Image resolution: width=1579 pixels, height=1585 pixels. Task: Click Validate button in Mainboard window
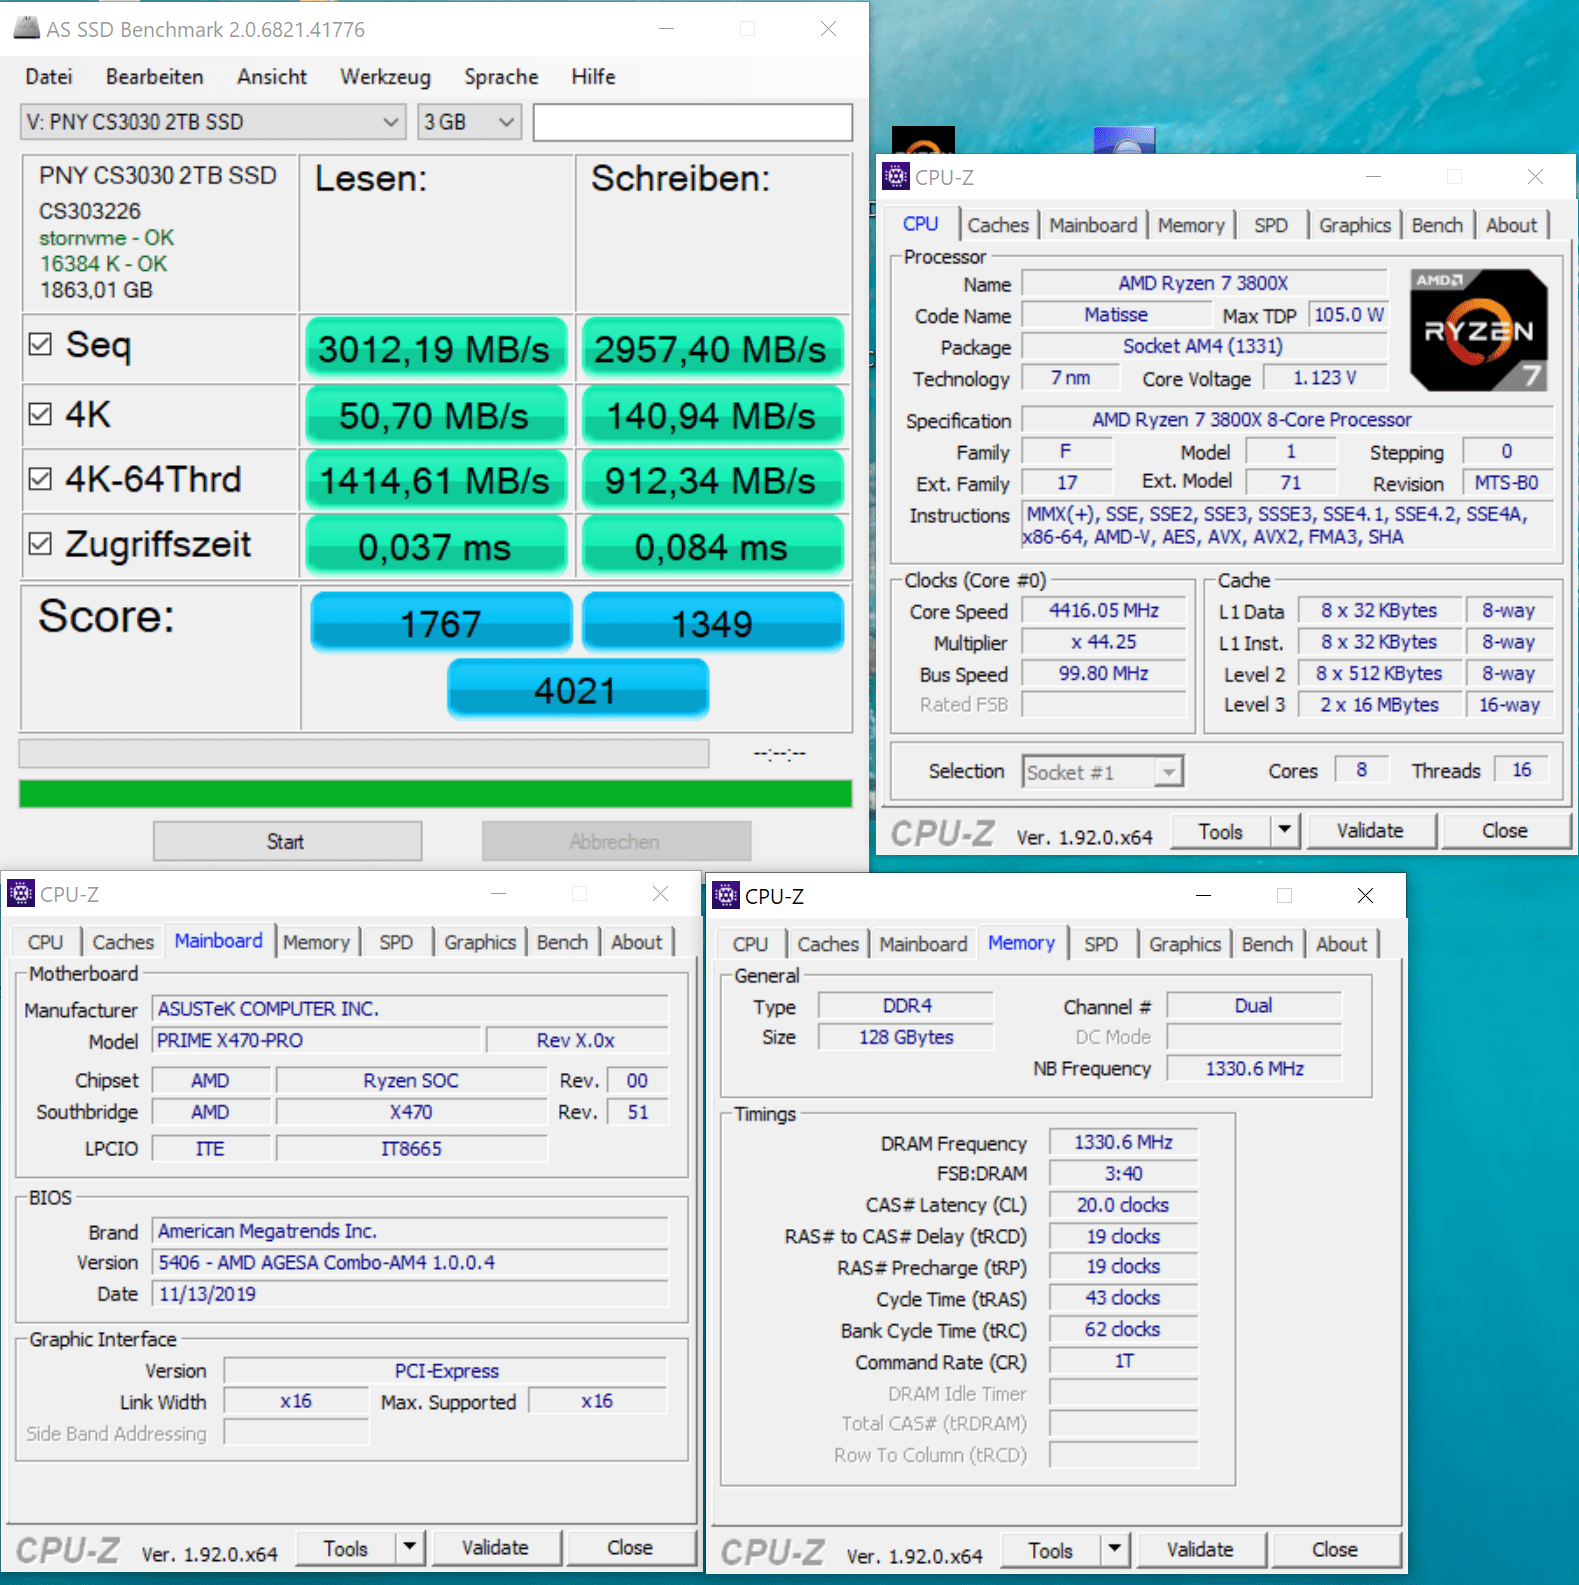(495, 1547)
